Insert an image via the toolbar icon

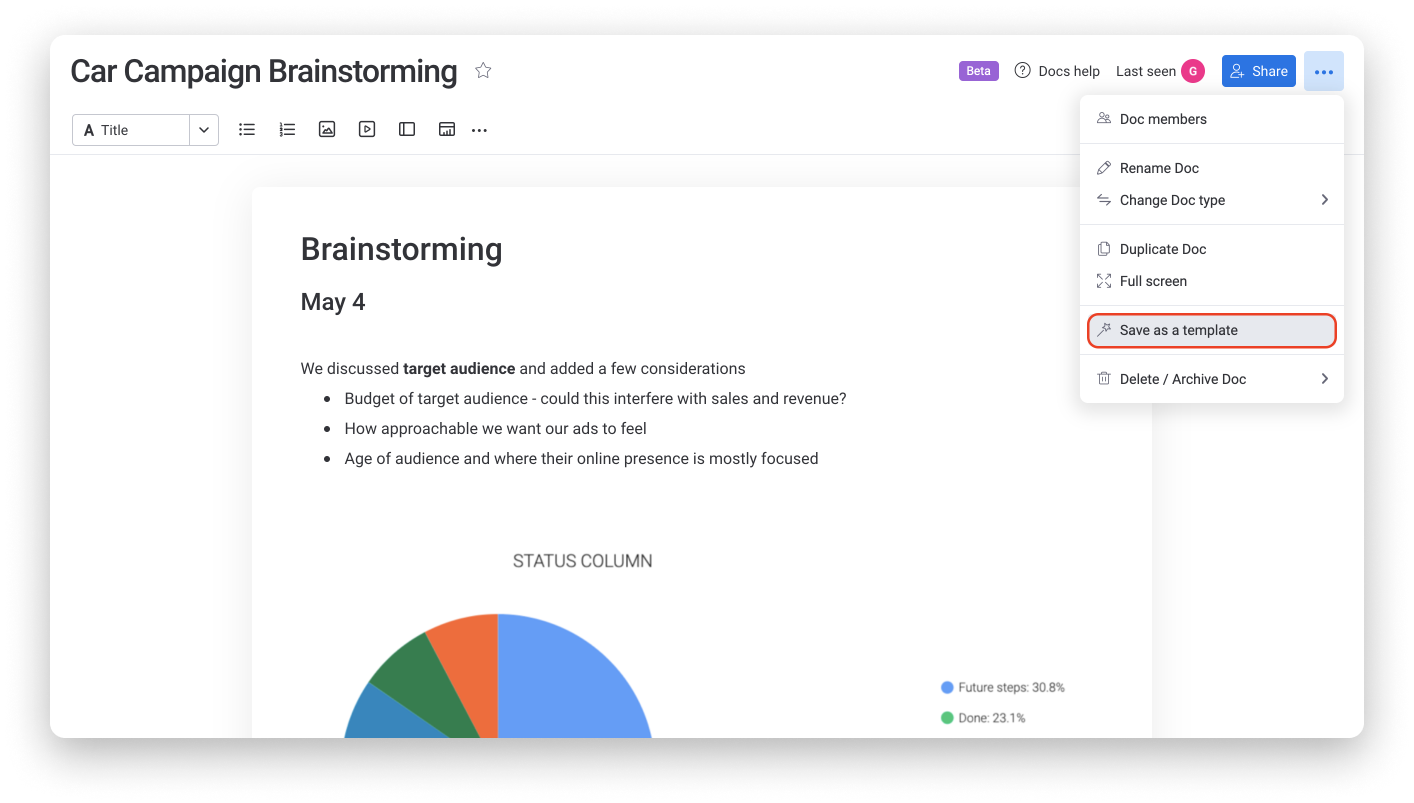click(x=327, y=129)
